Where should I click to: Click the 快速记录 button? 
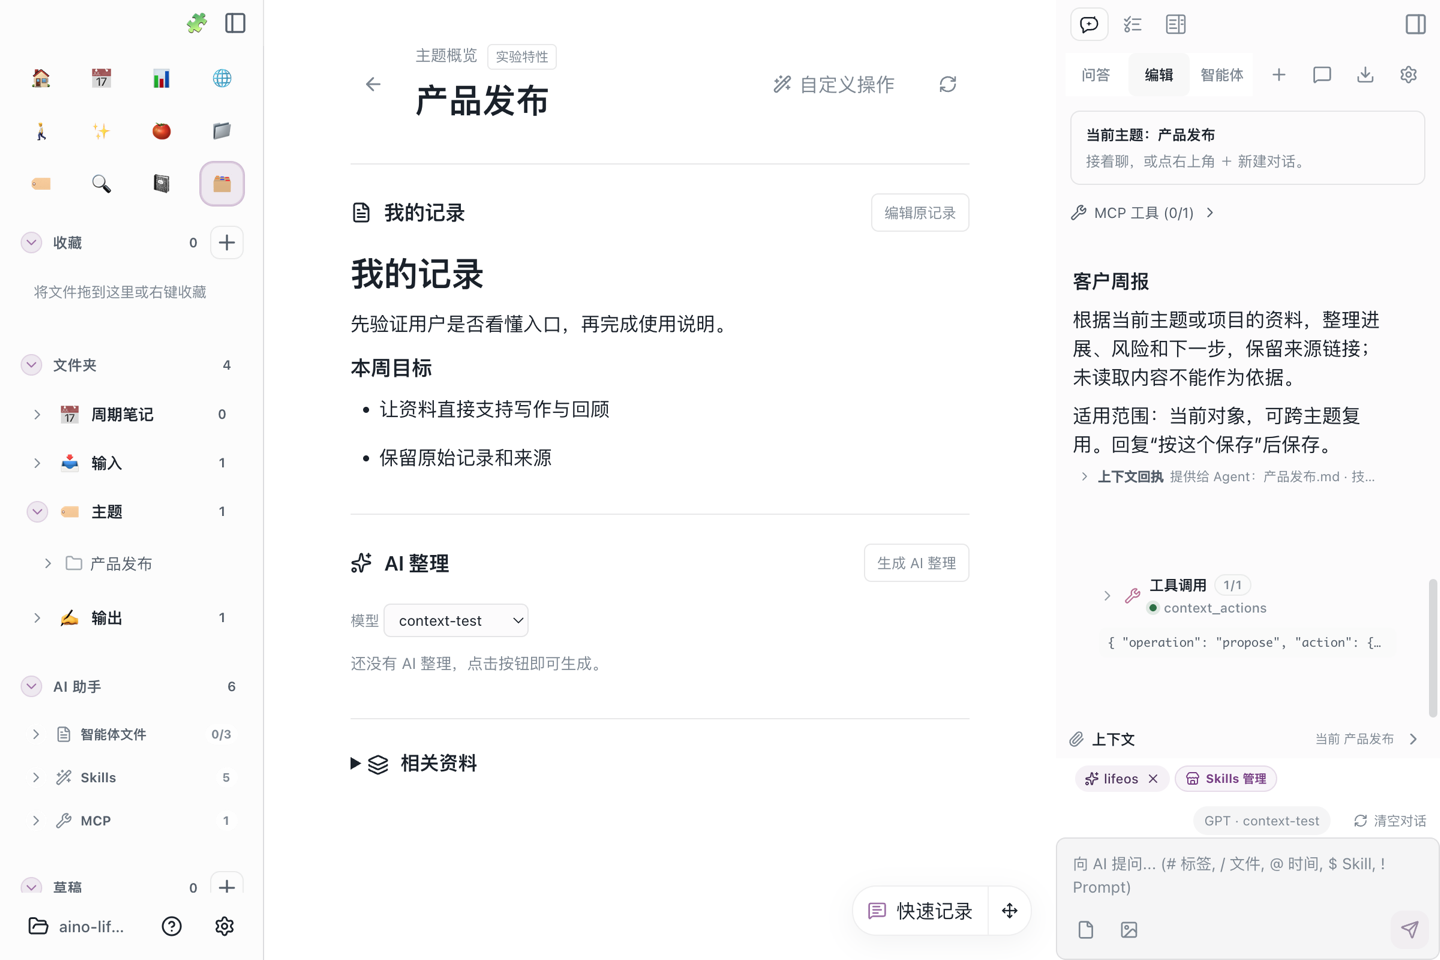[x=921, y=911]
